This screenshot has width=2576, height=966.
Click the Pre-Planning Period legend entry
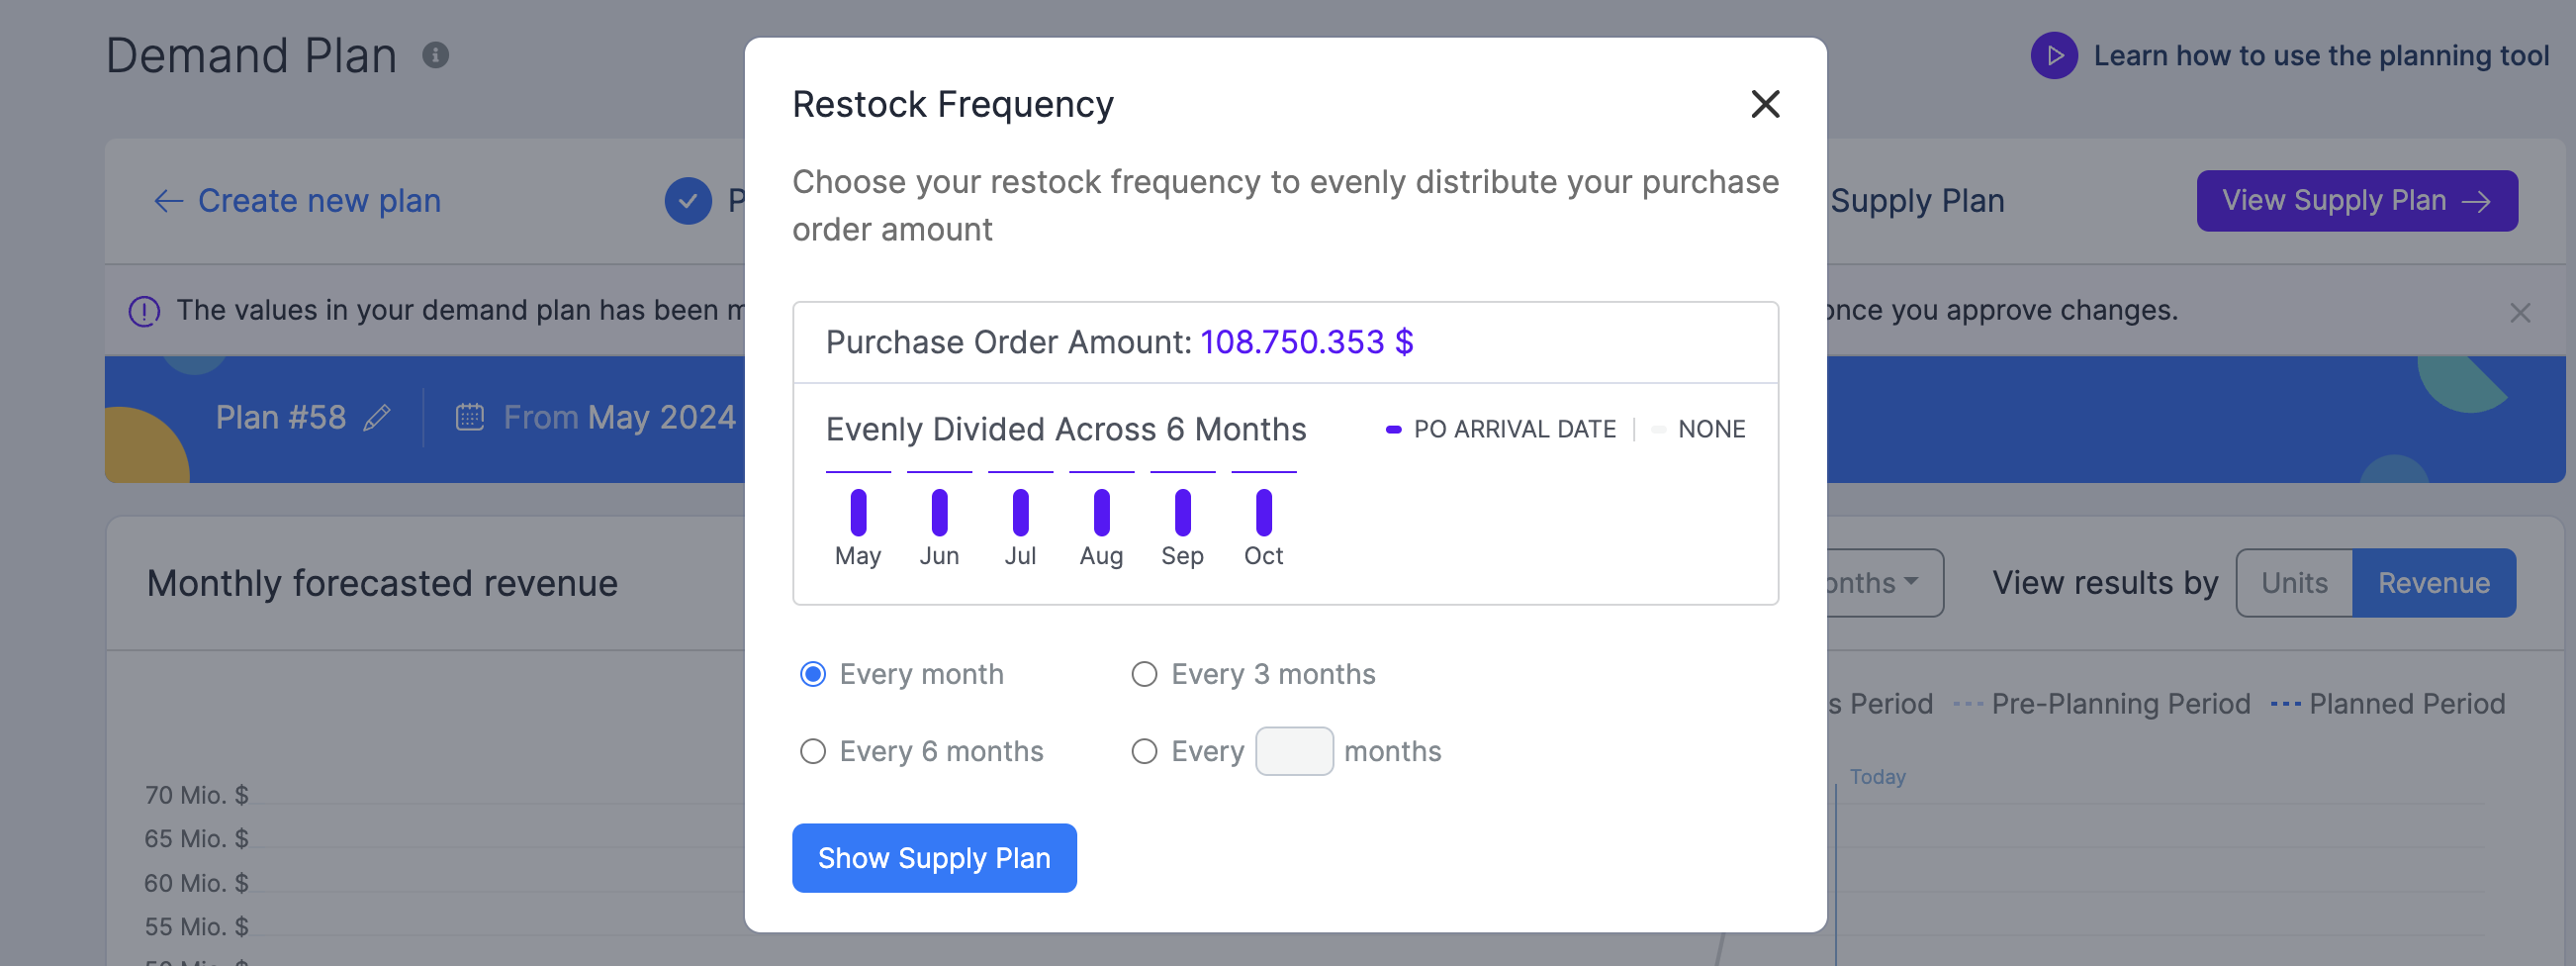(x=2102, y=704)
